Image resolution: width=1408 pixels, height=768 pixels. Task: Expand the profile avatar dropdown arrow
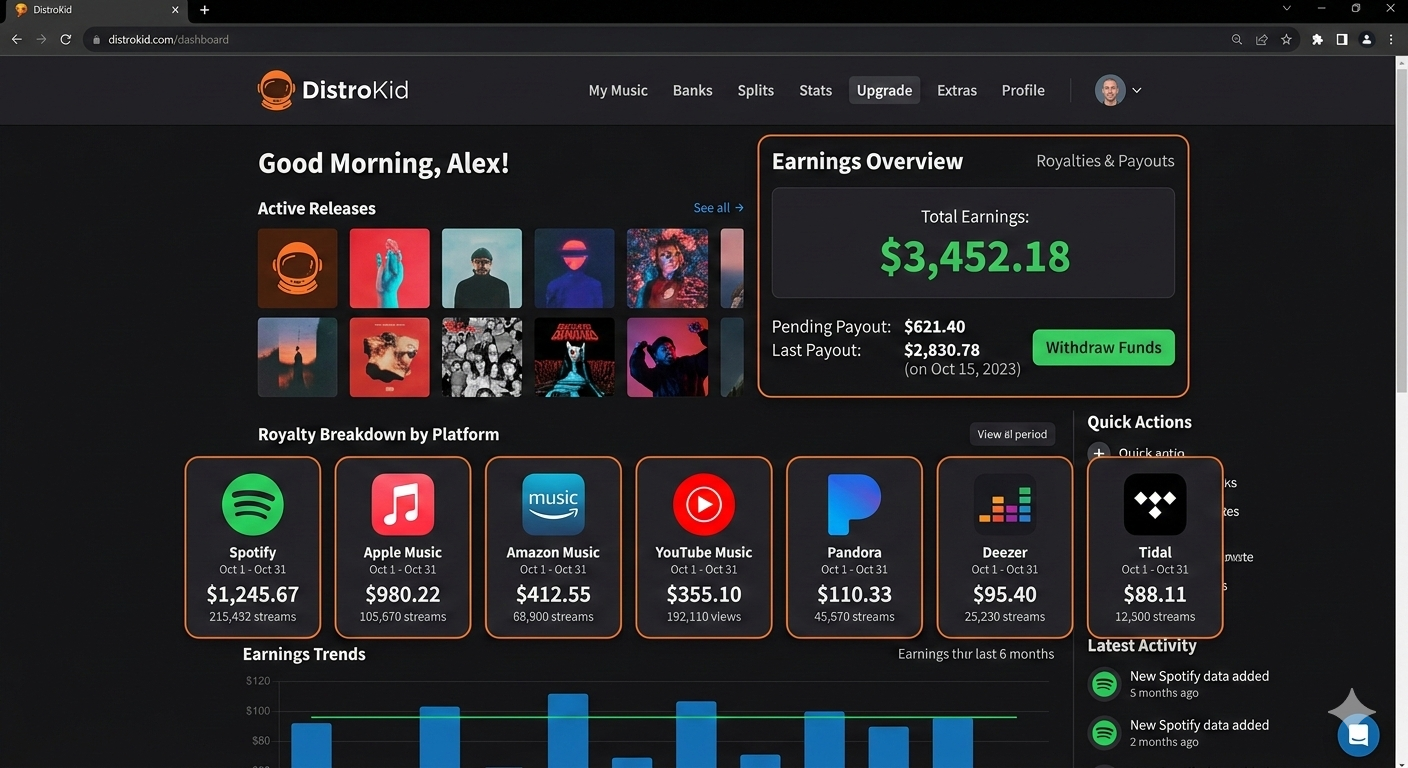click(1136, 90)
